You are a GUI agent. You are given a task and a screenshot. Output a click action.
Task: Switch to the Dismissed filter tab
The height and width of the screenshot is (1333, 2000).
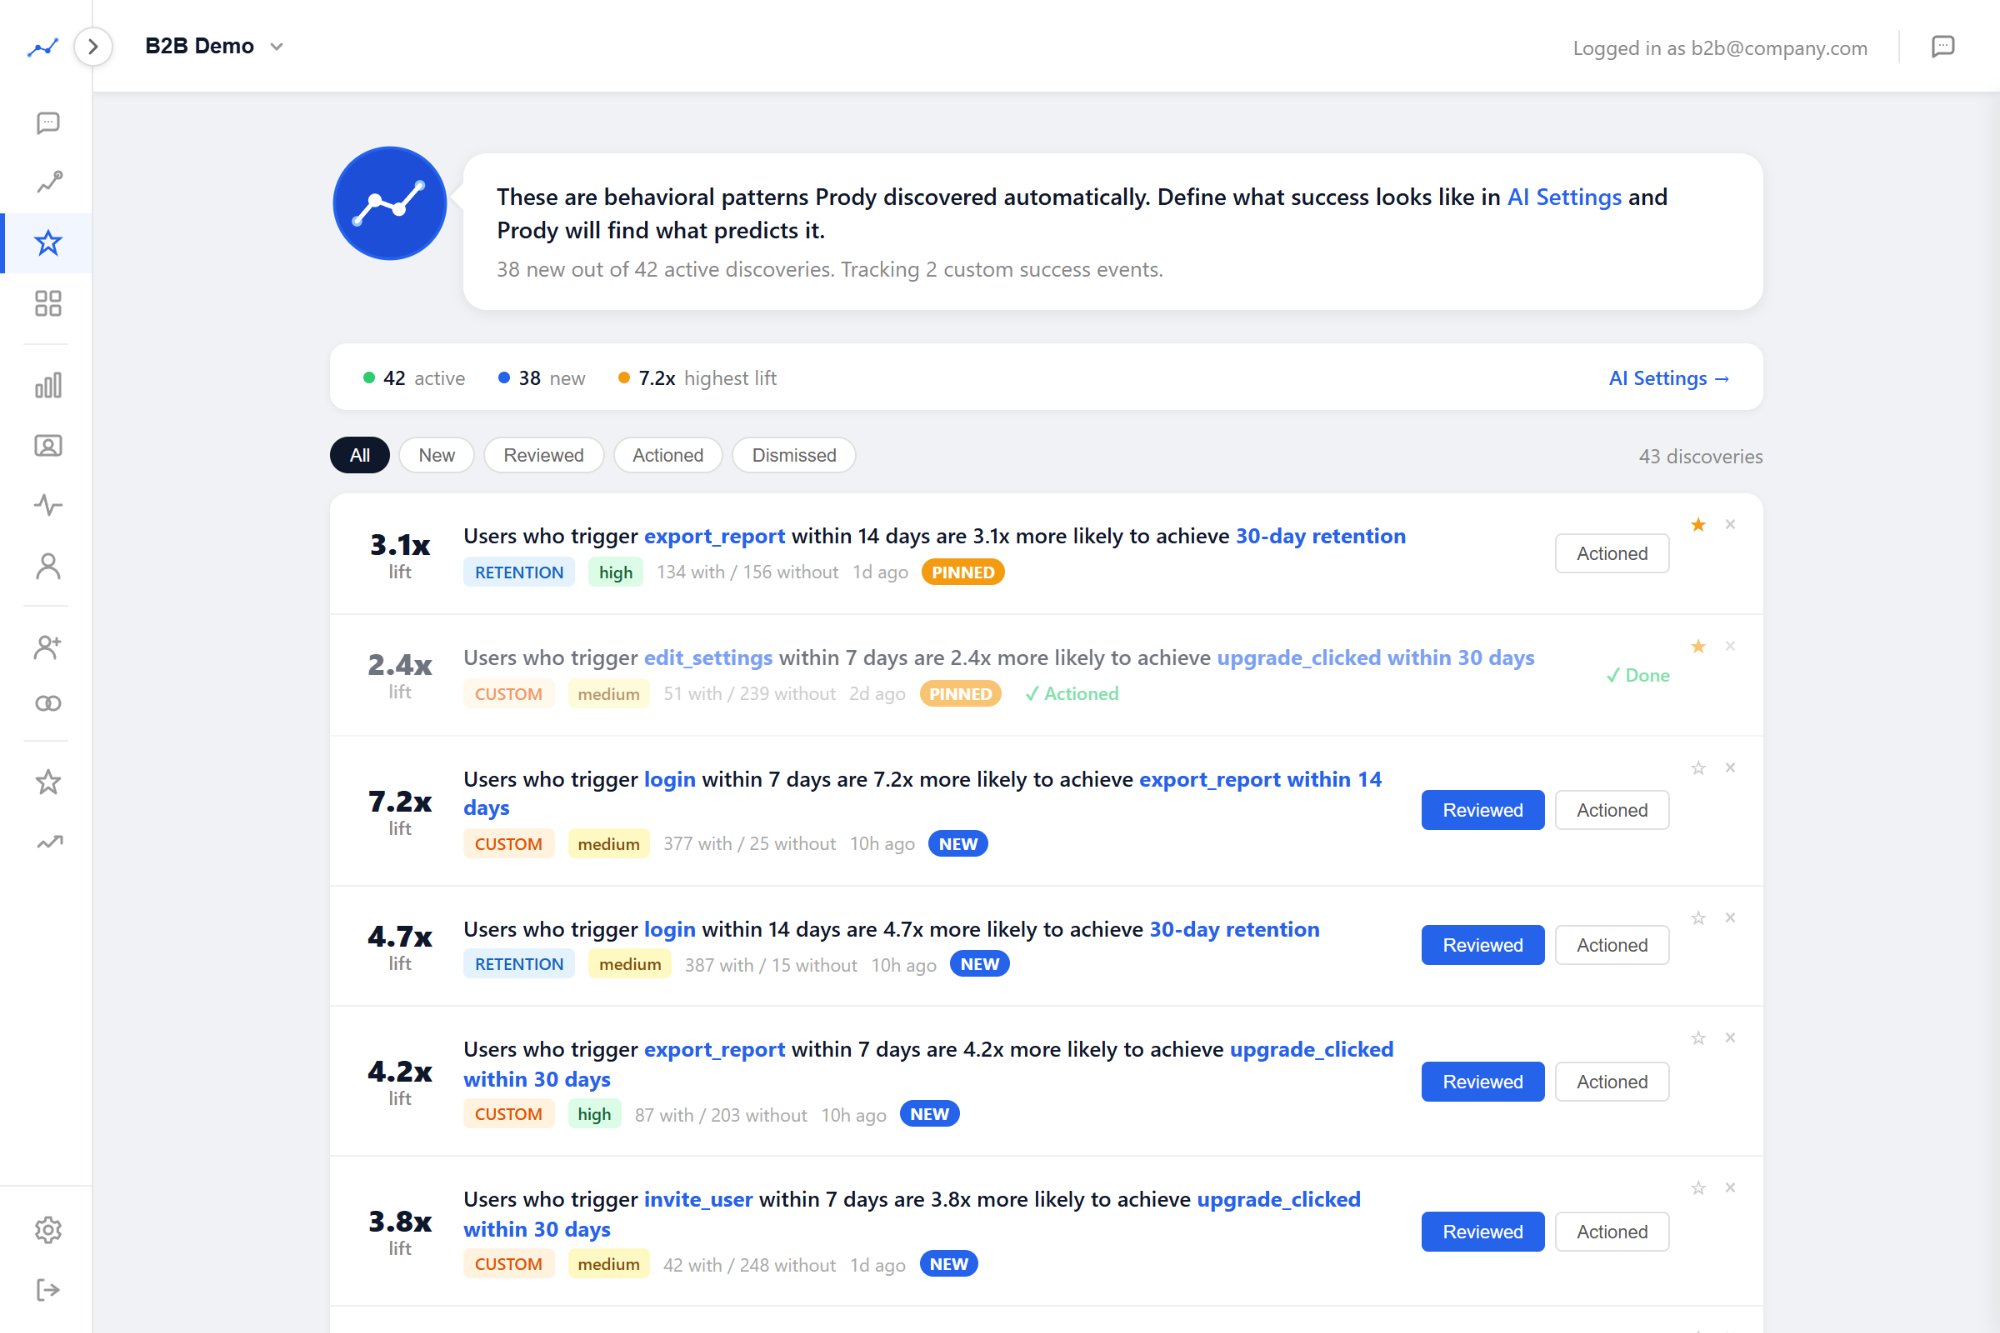click(793, 455)
